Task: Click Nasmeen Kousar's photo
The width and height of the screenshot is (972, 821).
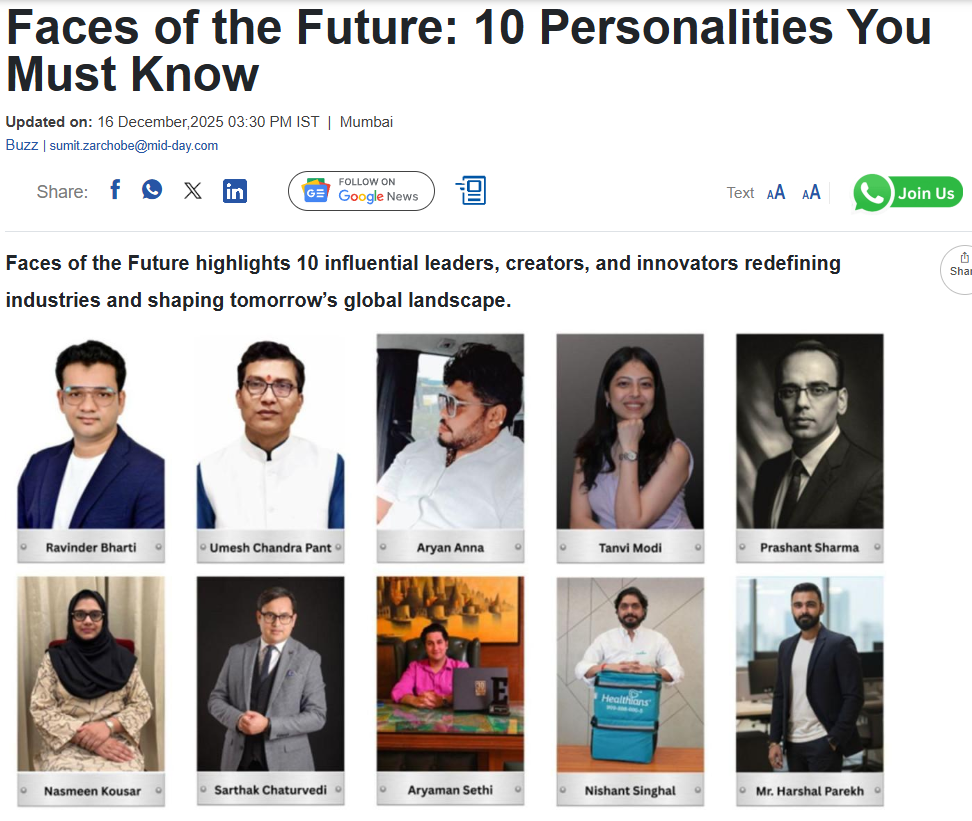Action: pyautogui.click(x=91, y=673)
